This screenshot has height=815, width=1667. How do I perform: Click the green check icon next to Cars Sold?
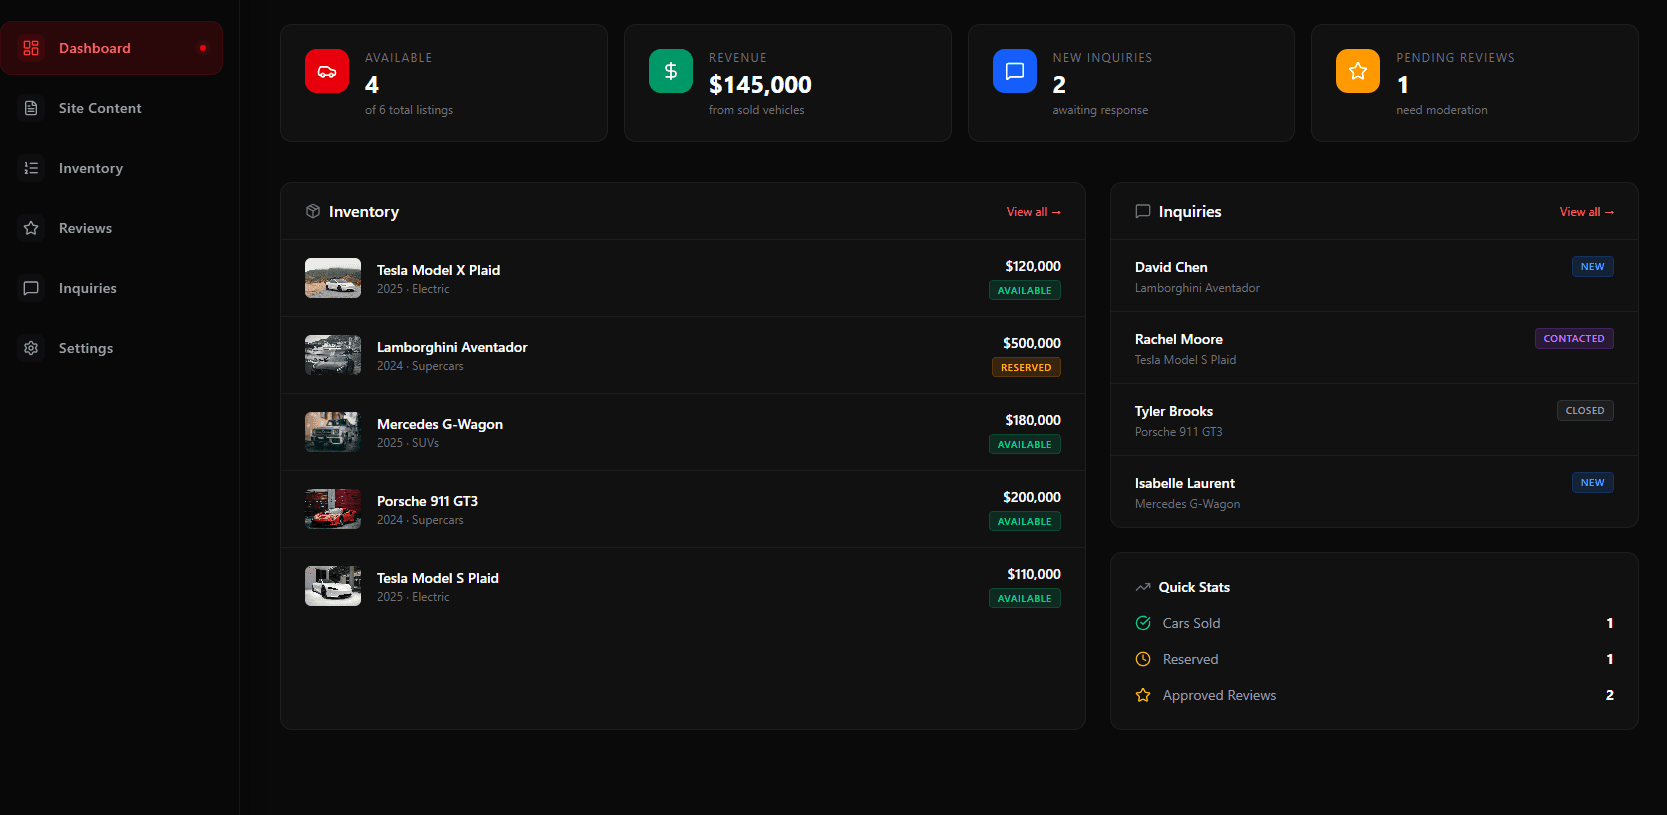1143,623
